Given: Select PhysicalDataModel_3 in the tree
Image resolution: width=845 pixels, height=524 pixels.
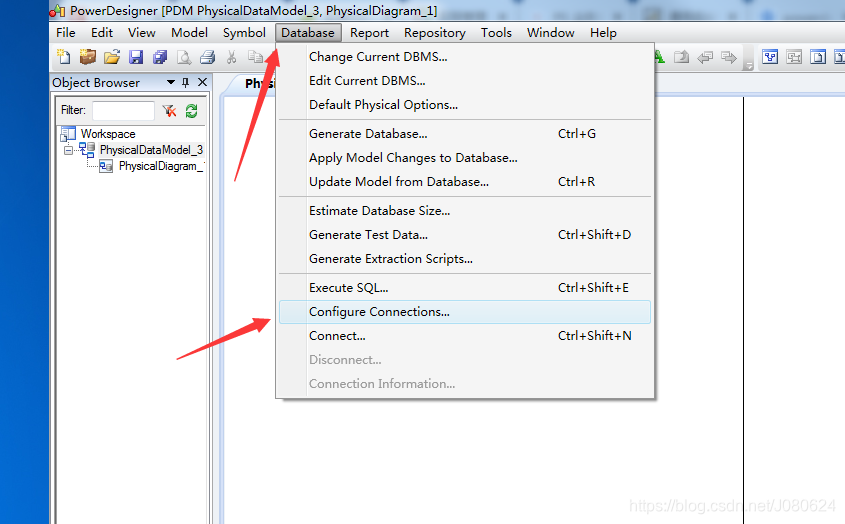Looking at the screenshot, I should (151, 150).
